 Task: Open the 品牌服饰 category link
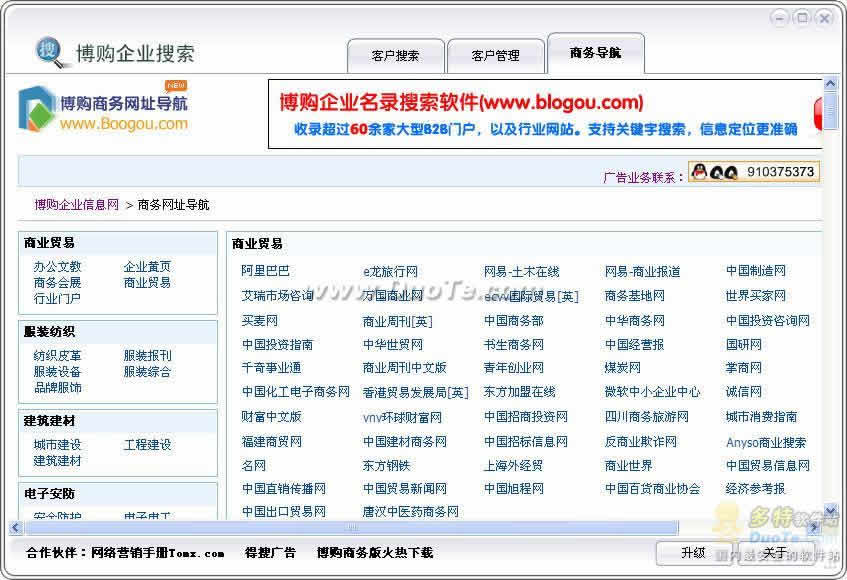[x=57, y=388]
